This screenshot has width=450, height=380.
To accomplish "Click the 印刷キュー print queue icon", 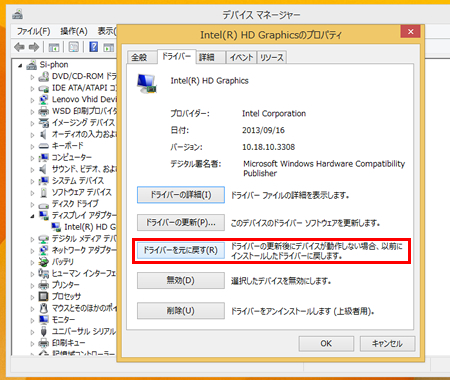I will pyautogui.click(x=44, y=343).
